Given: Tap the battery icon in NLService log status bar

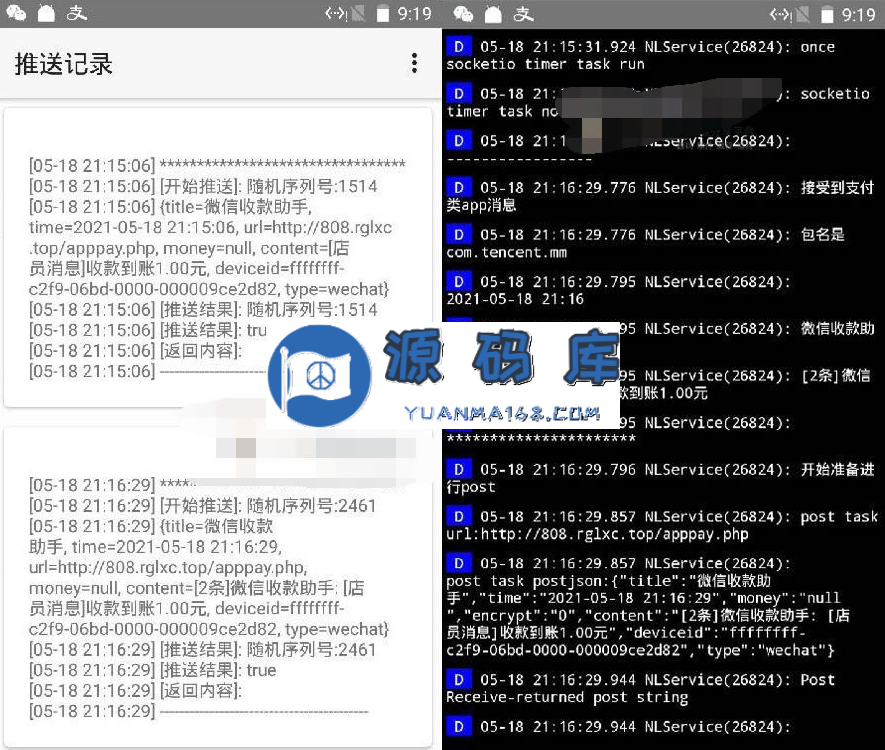Looking at the screenshot, I should pos(827,14).
